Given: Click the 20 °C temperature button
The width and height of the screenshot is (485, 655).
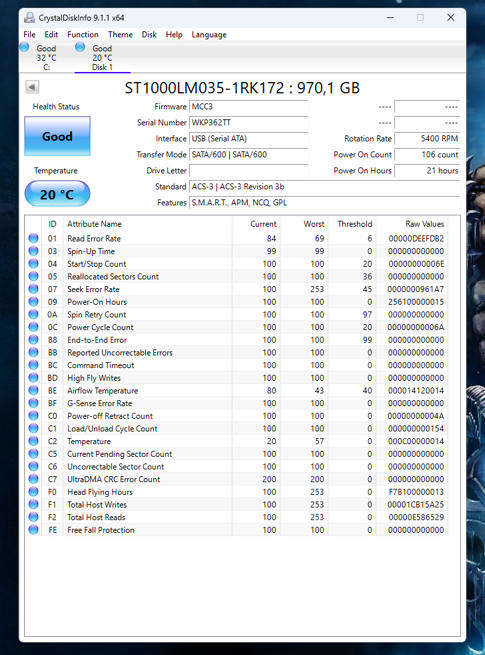Looking at the screenshot, I should 57,194.
